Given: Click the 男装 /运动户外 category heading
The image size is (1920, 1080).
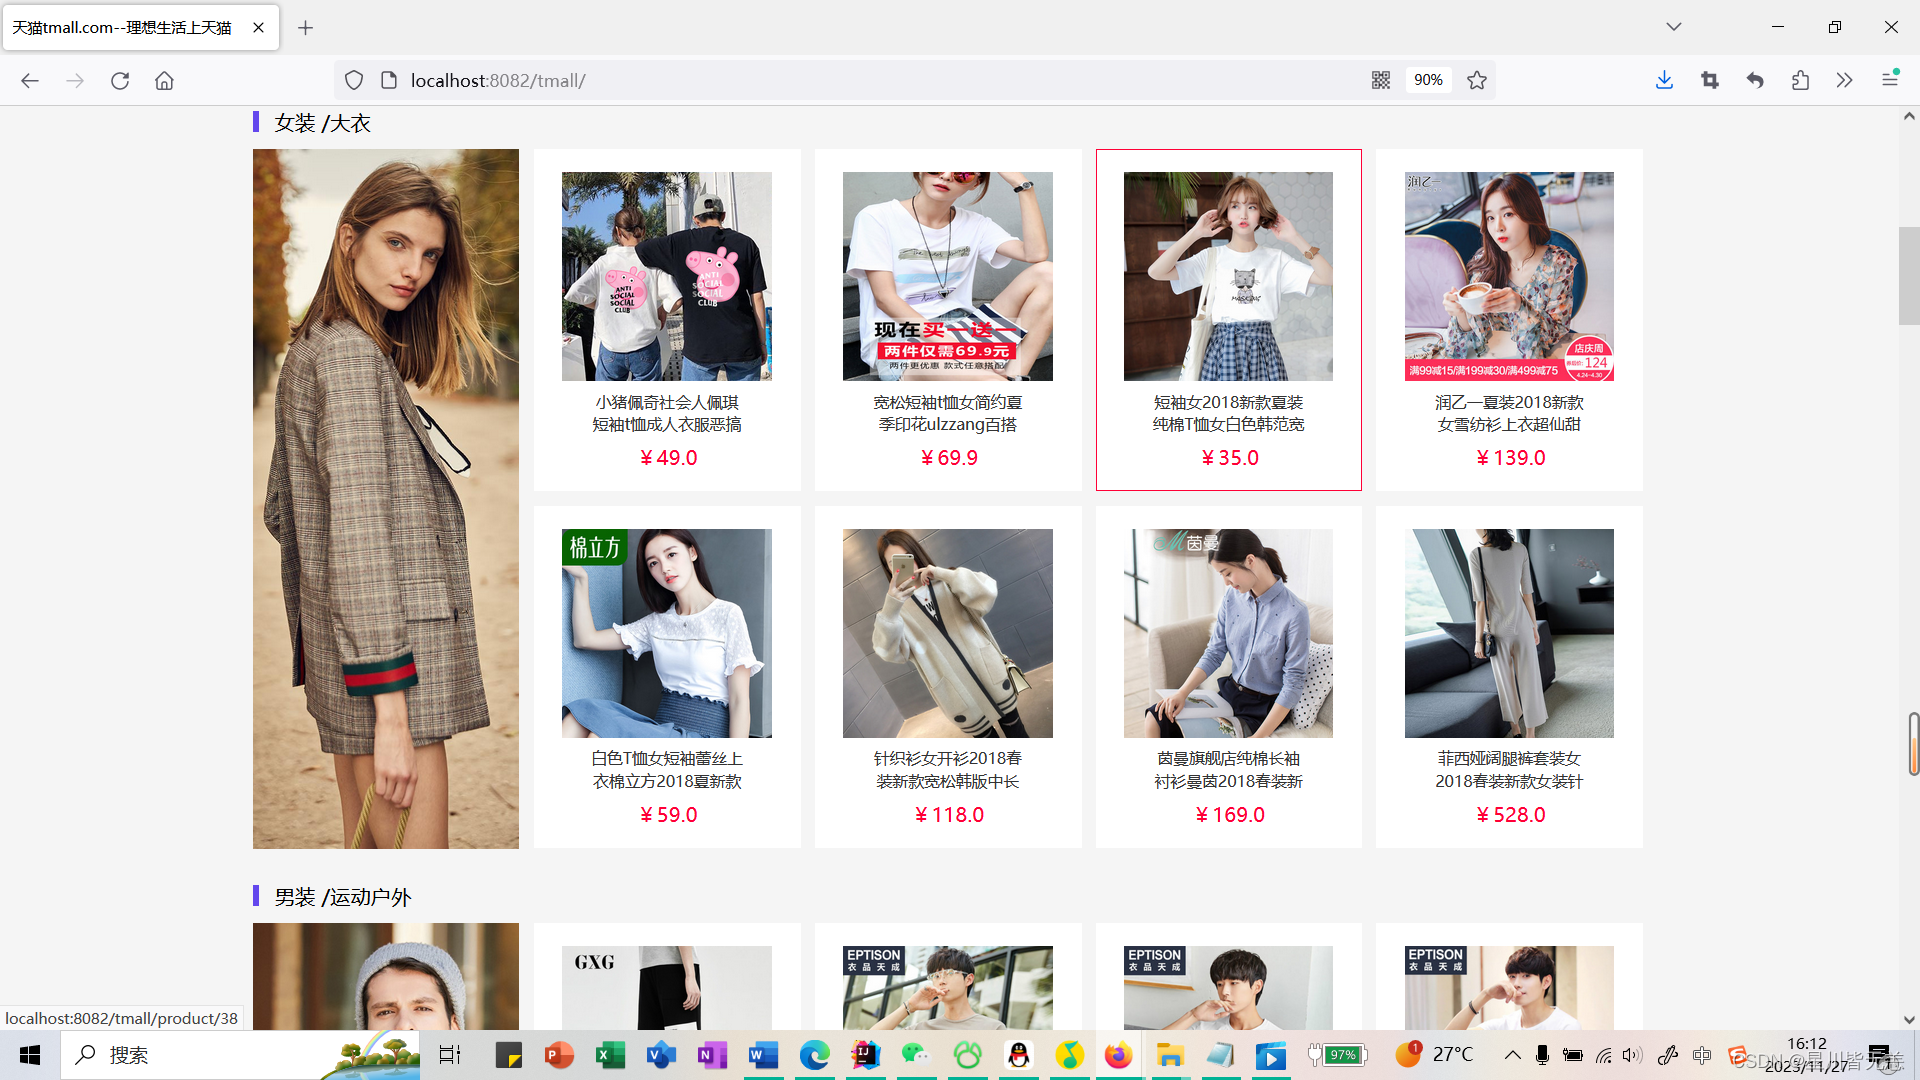Looking at the screenshot, I should (x=343, y=897).
